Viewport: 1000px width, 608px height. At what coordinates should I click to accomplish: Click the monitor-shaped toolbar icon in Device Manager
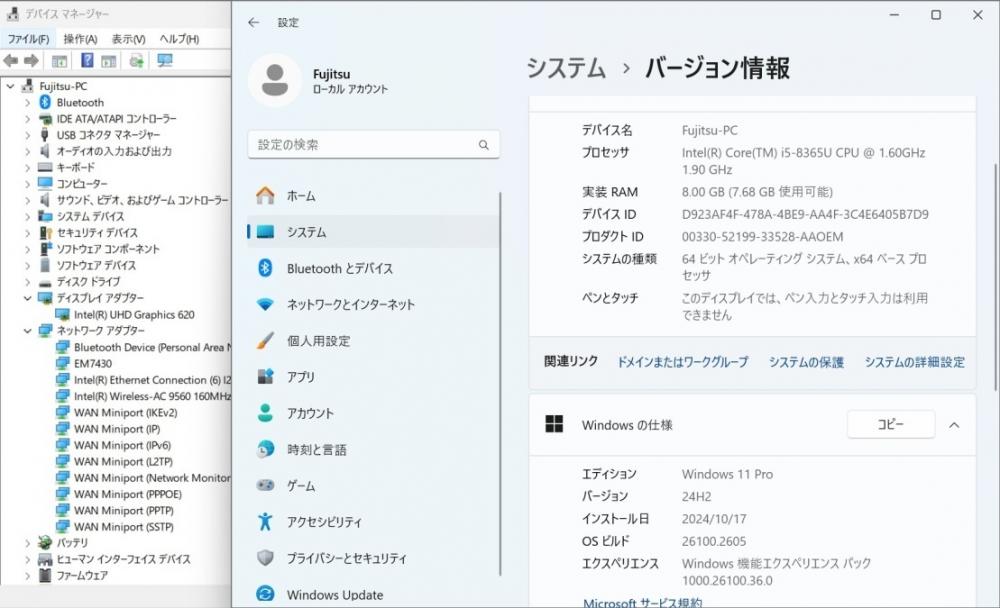(x=165, y=61)
